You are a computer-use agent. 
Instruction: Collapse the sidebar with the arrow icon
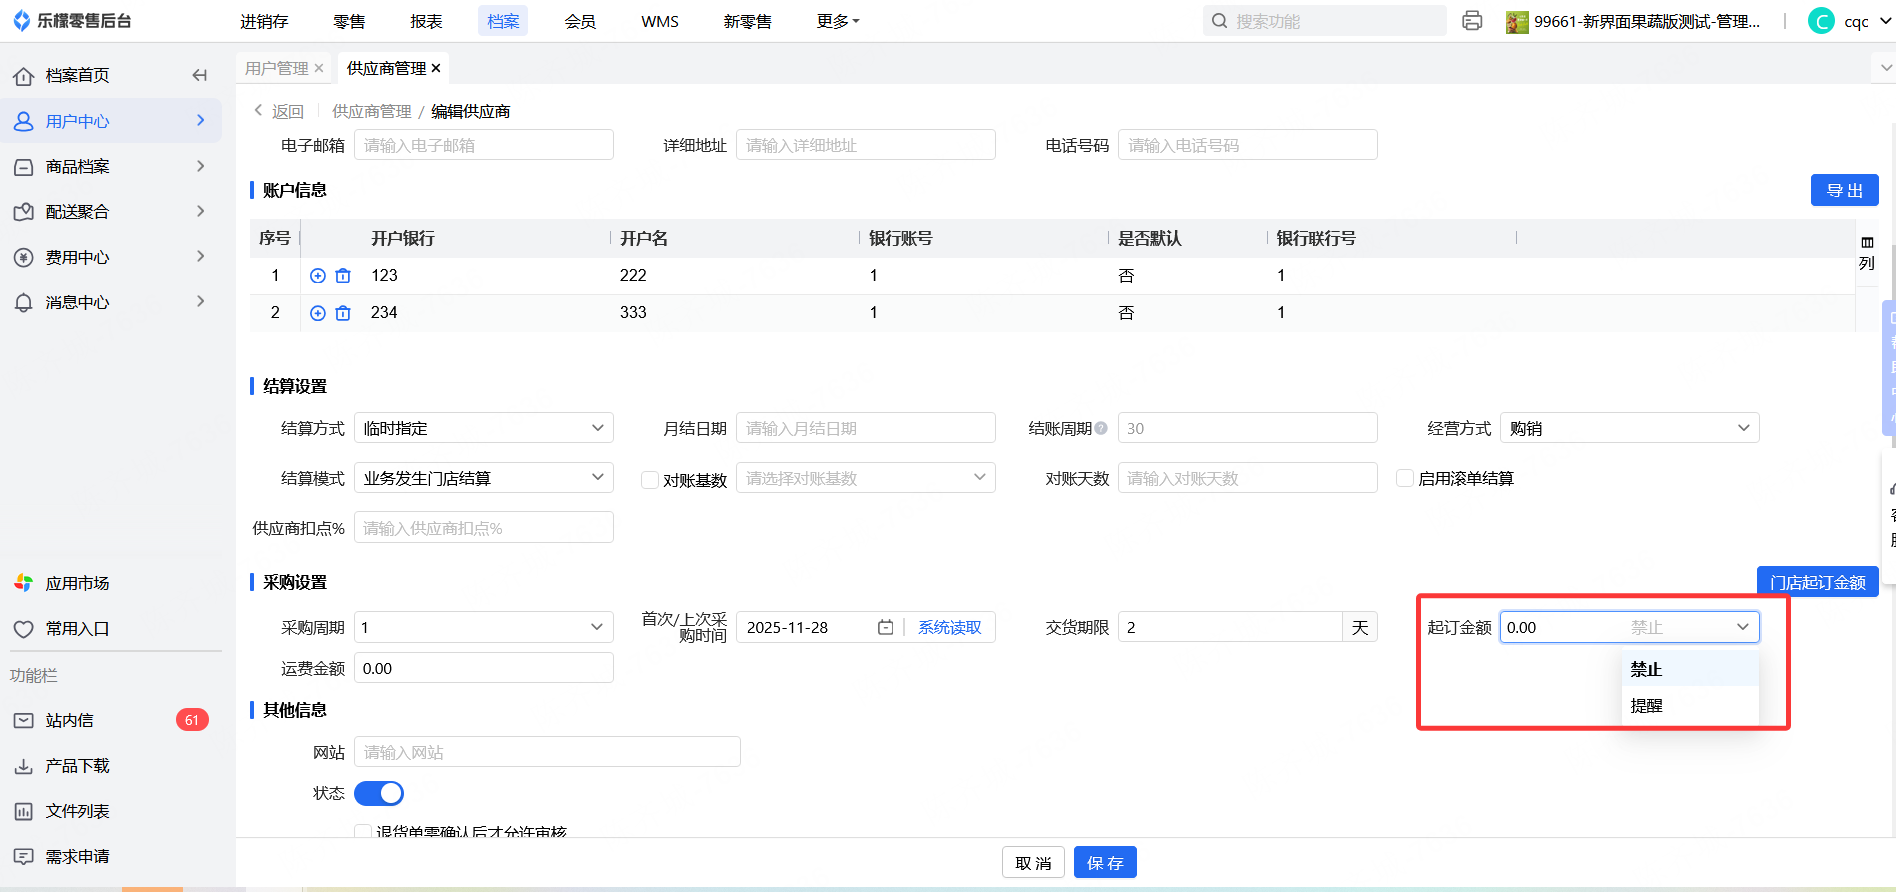pyautogui.click(x=199, y=75)
